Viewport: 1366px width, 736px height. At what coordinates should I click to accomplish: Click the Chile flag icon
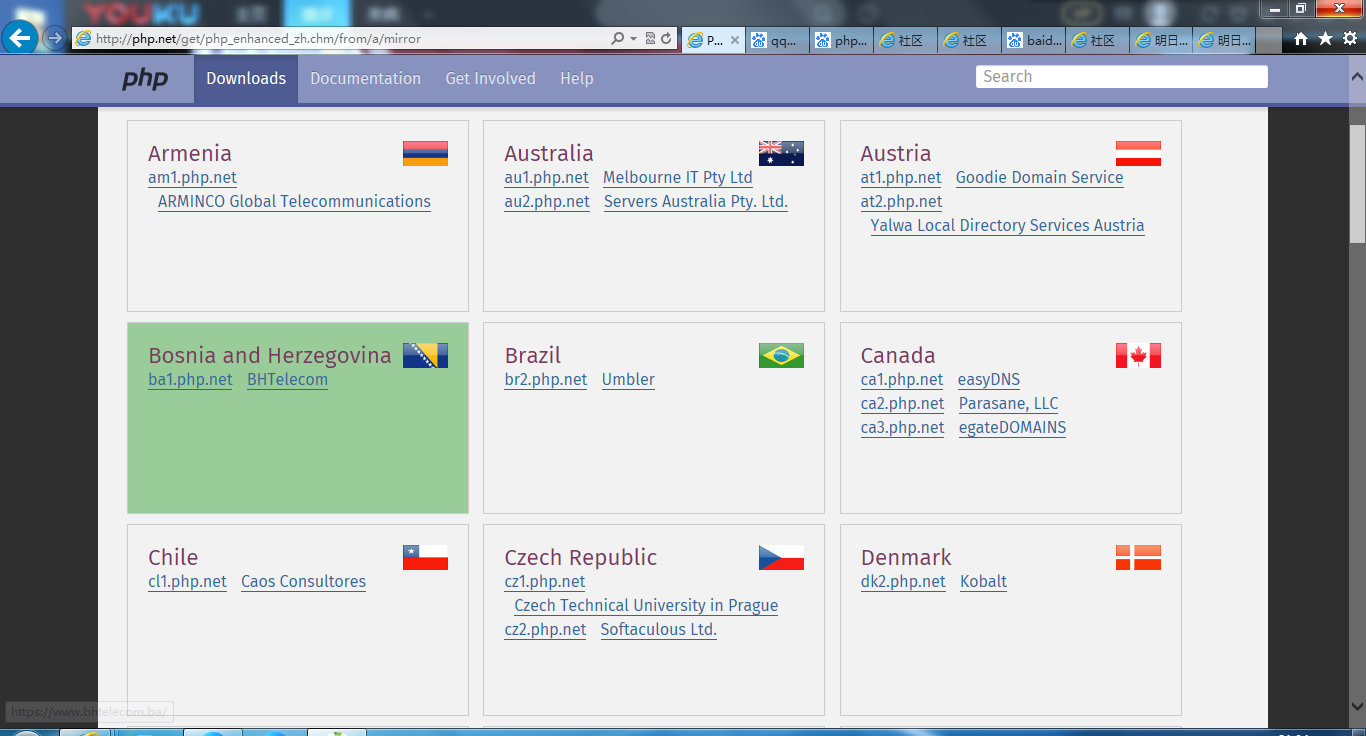(x=425, y=557)
